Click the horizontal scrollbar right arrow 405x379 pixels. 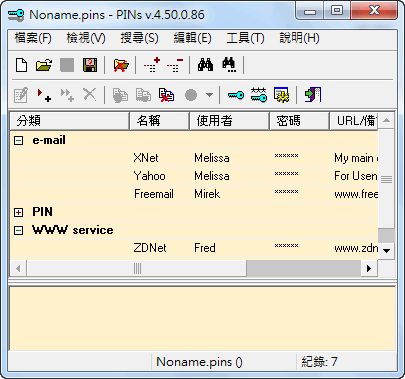click(369, 268)
